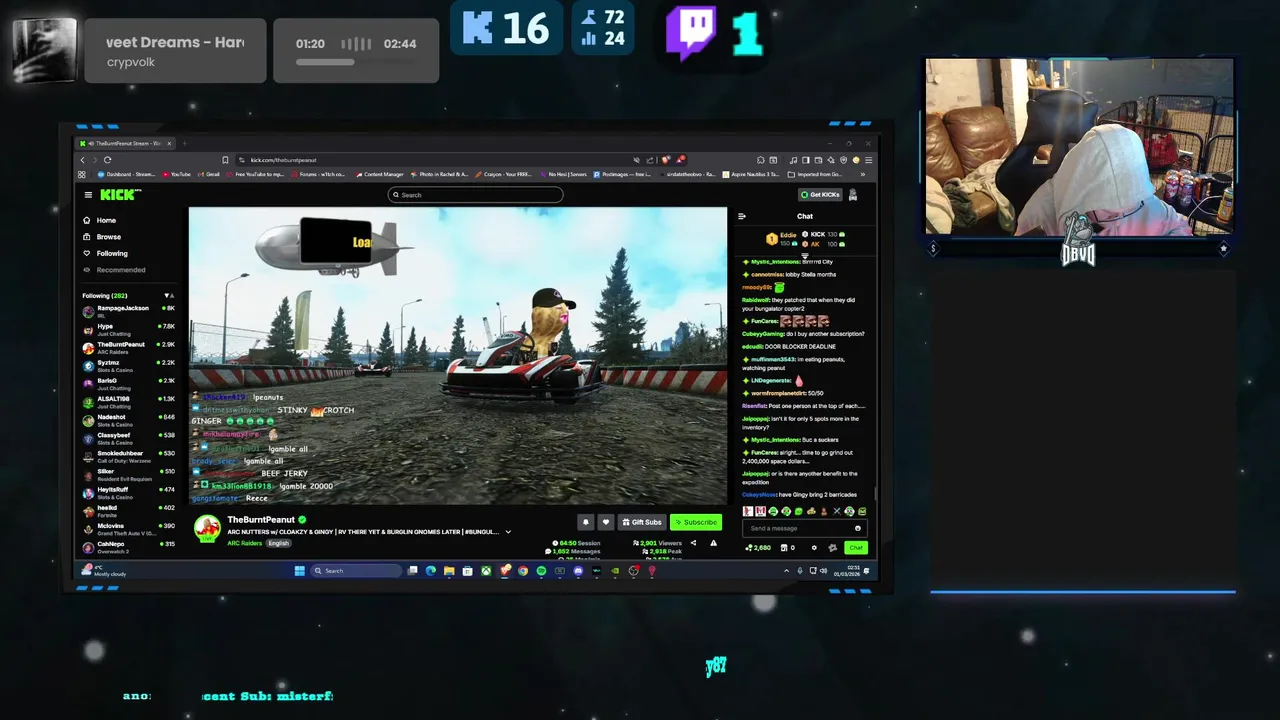Screen dimensions: 1280x720
Task: Toggle the Following list sort order
Action: click(x=168, y=296)
